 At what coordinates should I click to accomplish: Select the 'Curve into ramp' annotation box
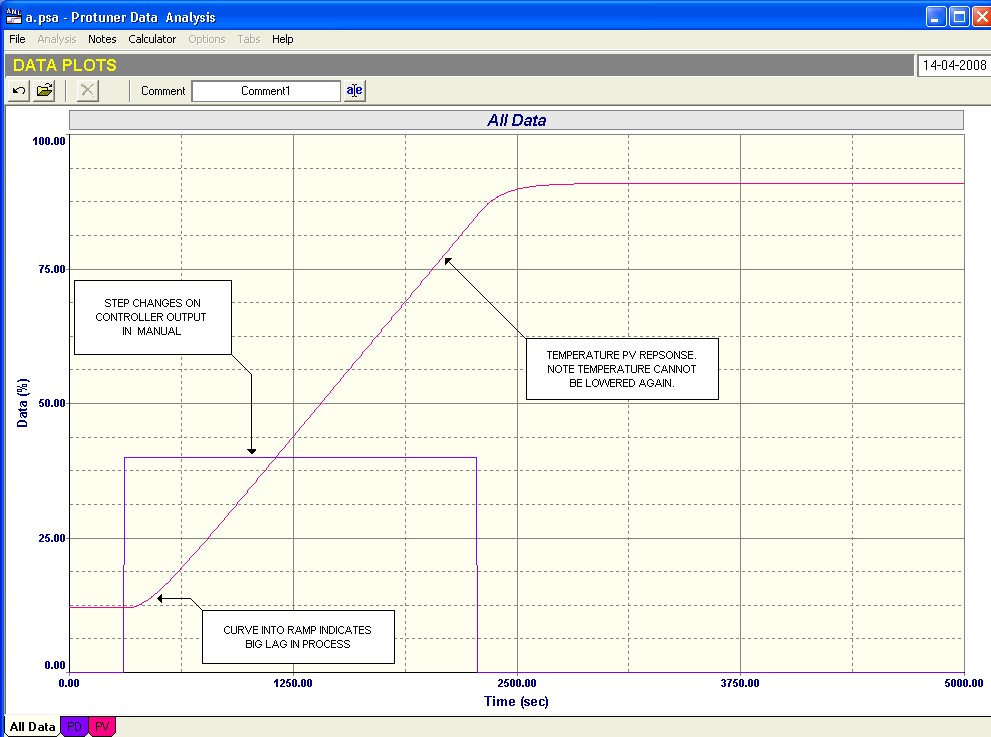point(297,637)
